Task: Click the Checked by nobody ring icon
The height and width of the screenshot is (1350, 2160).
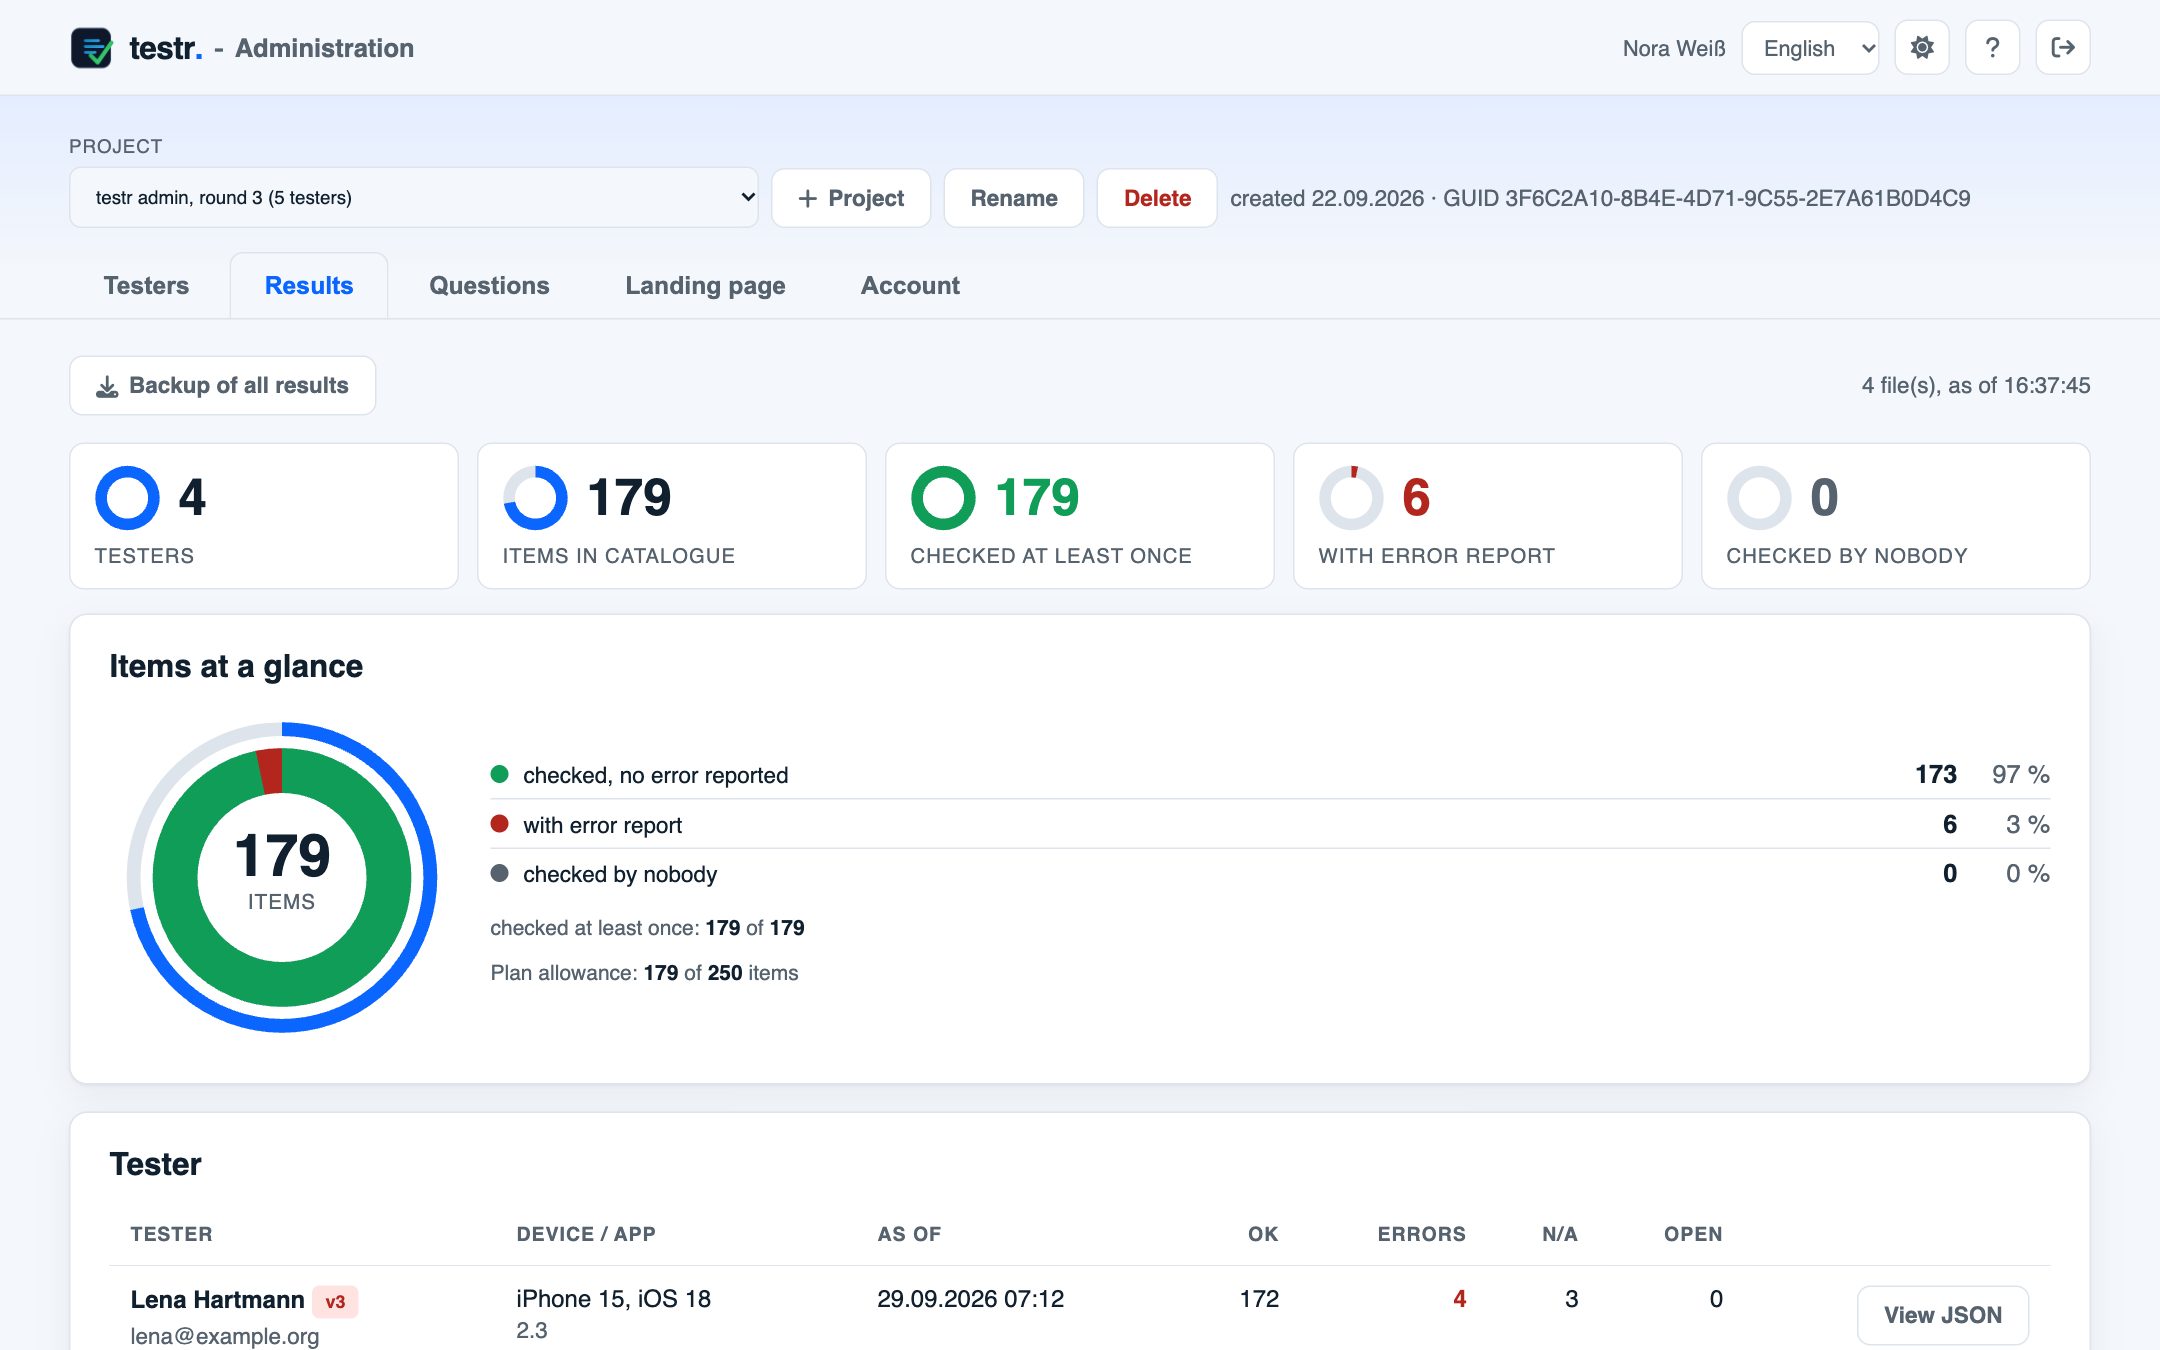Action: (x=1759, y=497)
